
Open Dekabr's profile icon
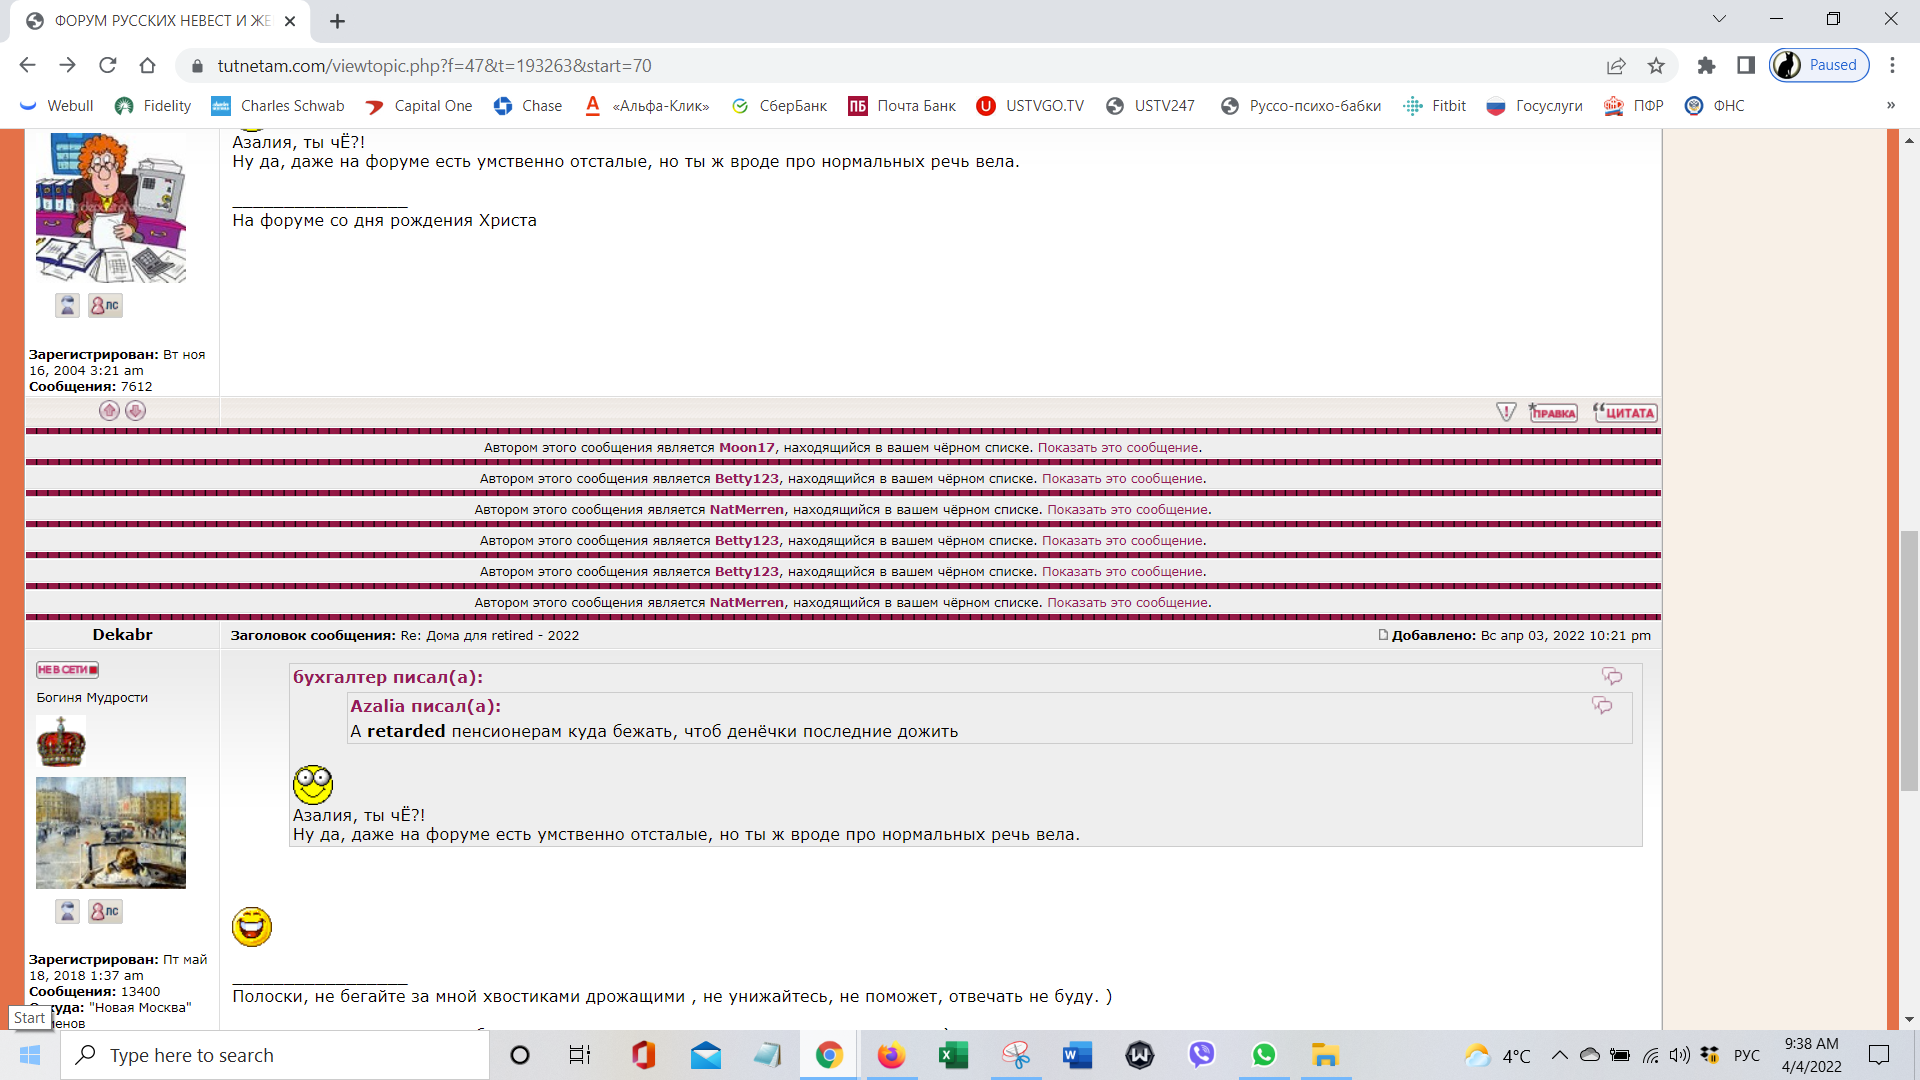click(x=67, y=911)
